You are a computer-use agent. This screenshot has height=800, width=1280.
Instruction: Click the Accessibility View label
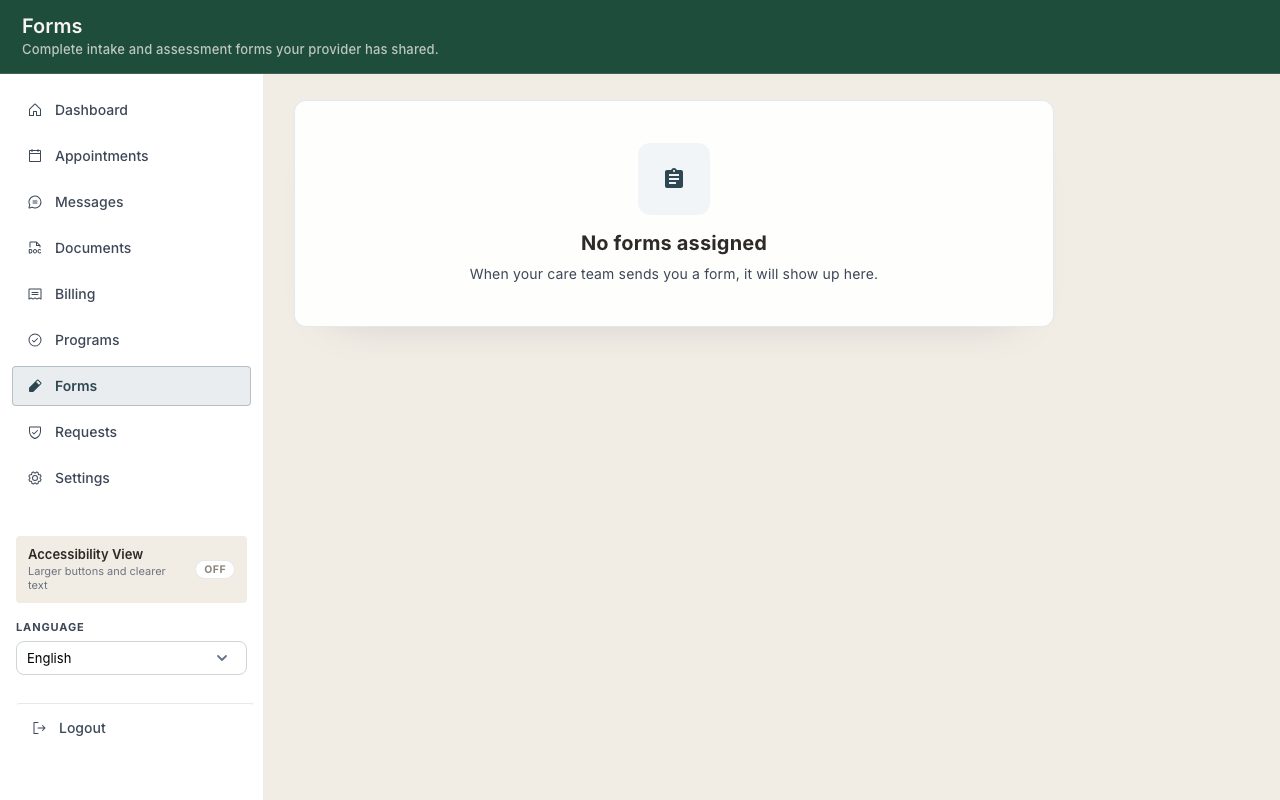85,554
